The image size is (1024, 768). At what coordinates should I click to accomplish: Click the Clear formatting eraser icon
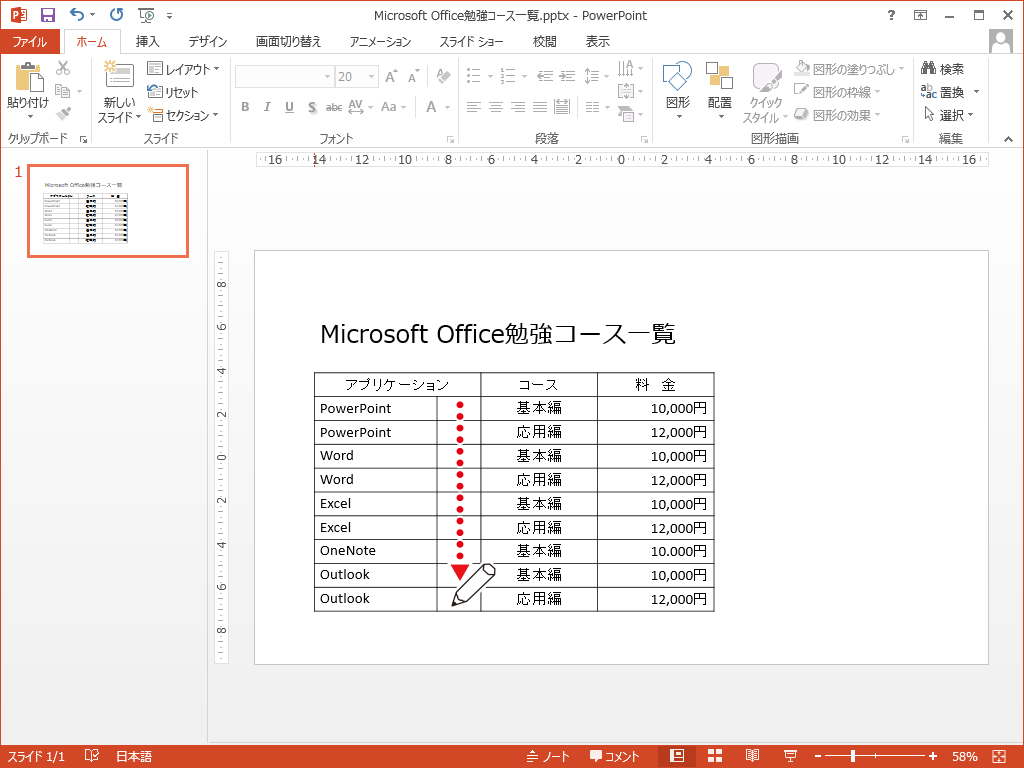click(x=443, y=76)
